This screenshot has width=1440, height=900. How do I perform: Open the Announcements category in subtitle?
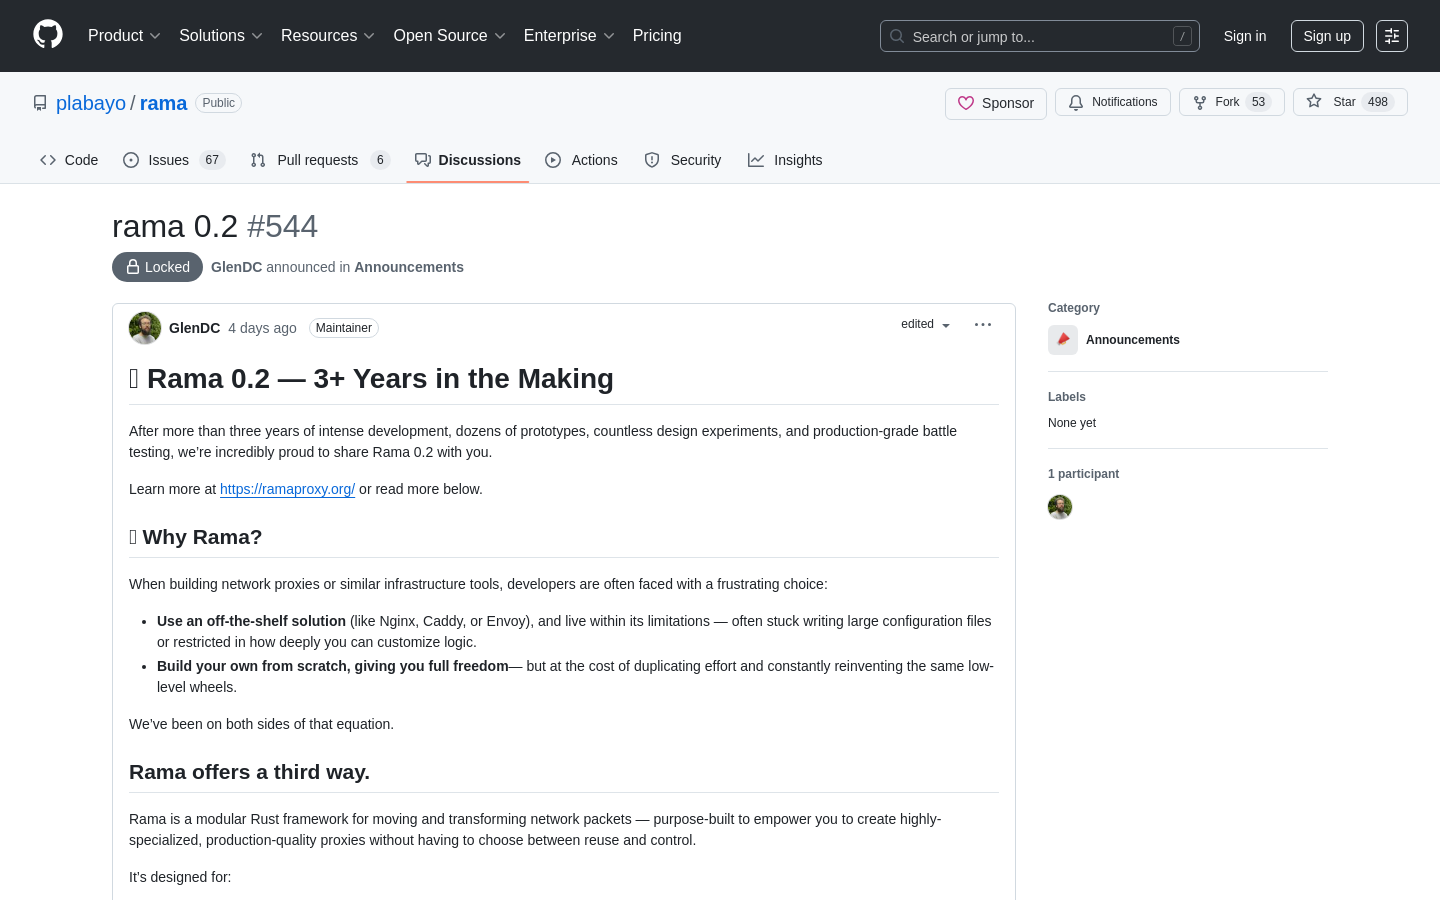(x=409, y=267)
